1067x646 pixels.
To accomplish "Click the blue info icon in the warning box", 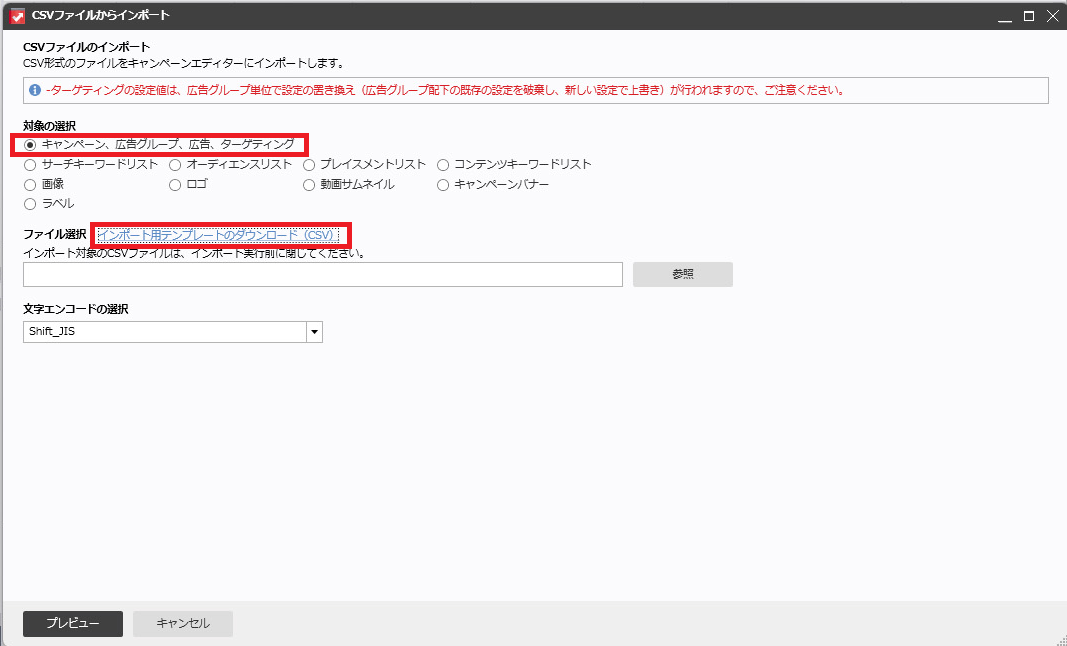I will pos(35,90).
